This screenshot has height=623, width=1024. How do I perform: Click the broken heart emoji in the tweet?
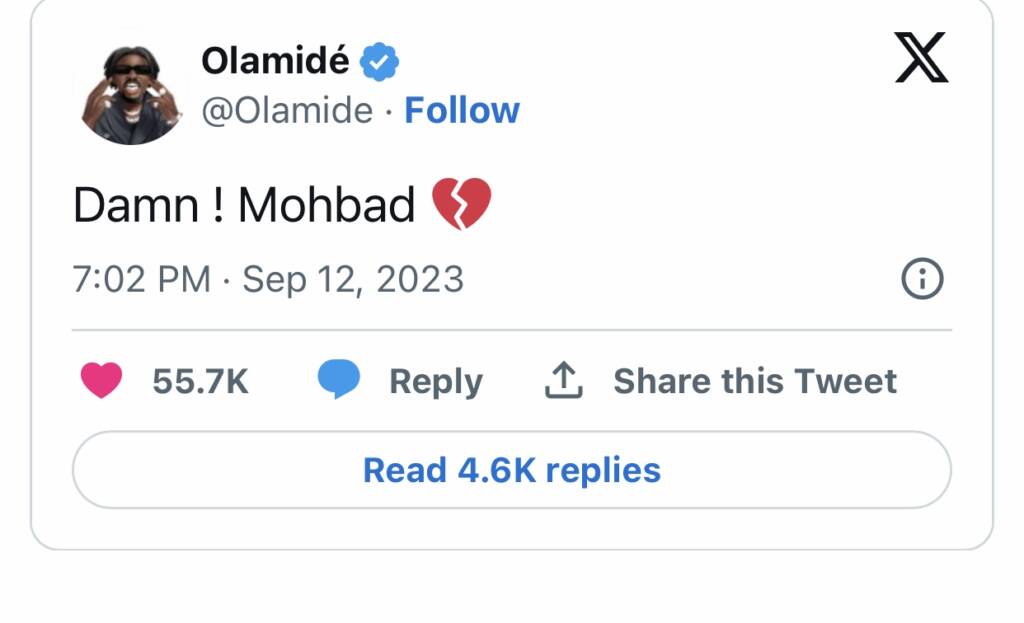461,205
